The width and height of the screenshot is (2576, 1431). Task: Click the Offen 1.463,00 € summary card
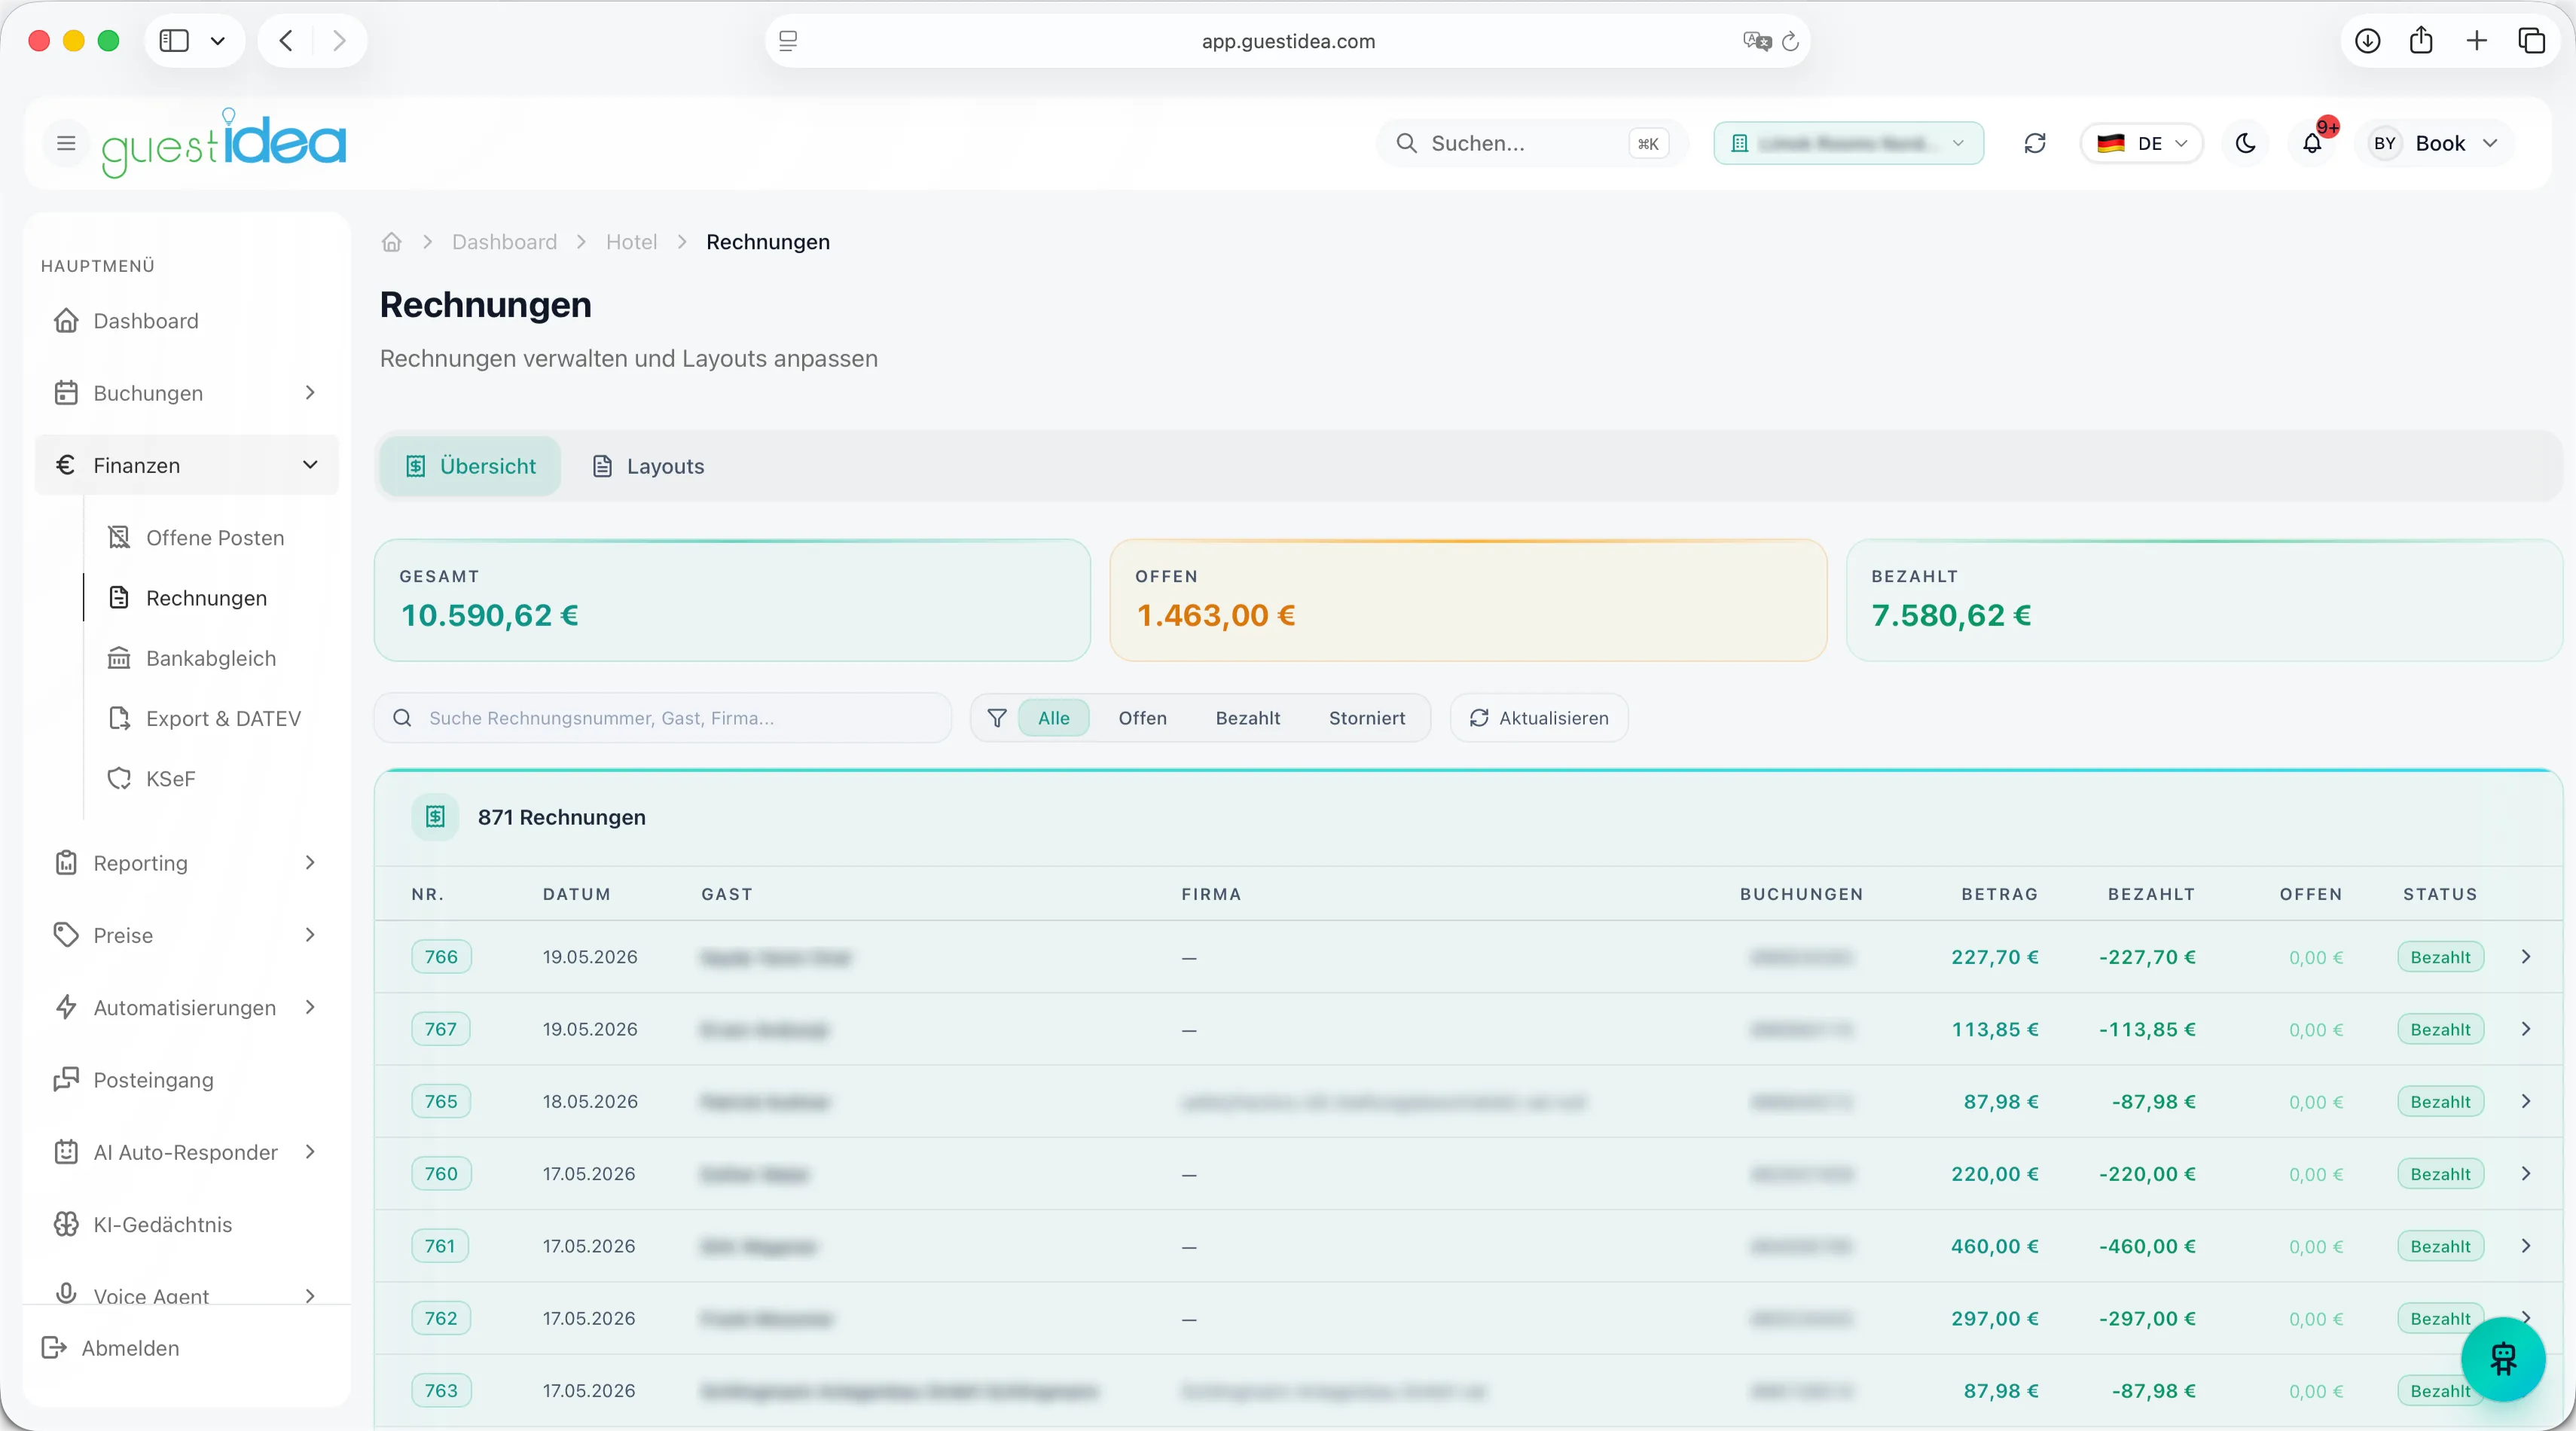click(1468, 600)
